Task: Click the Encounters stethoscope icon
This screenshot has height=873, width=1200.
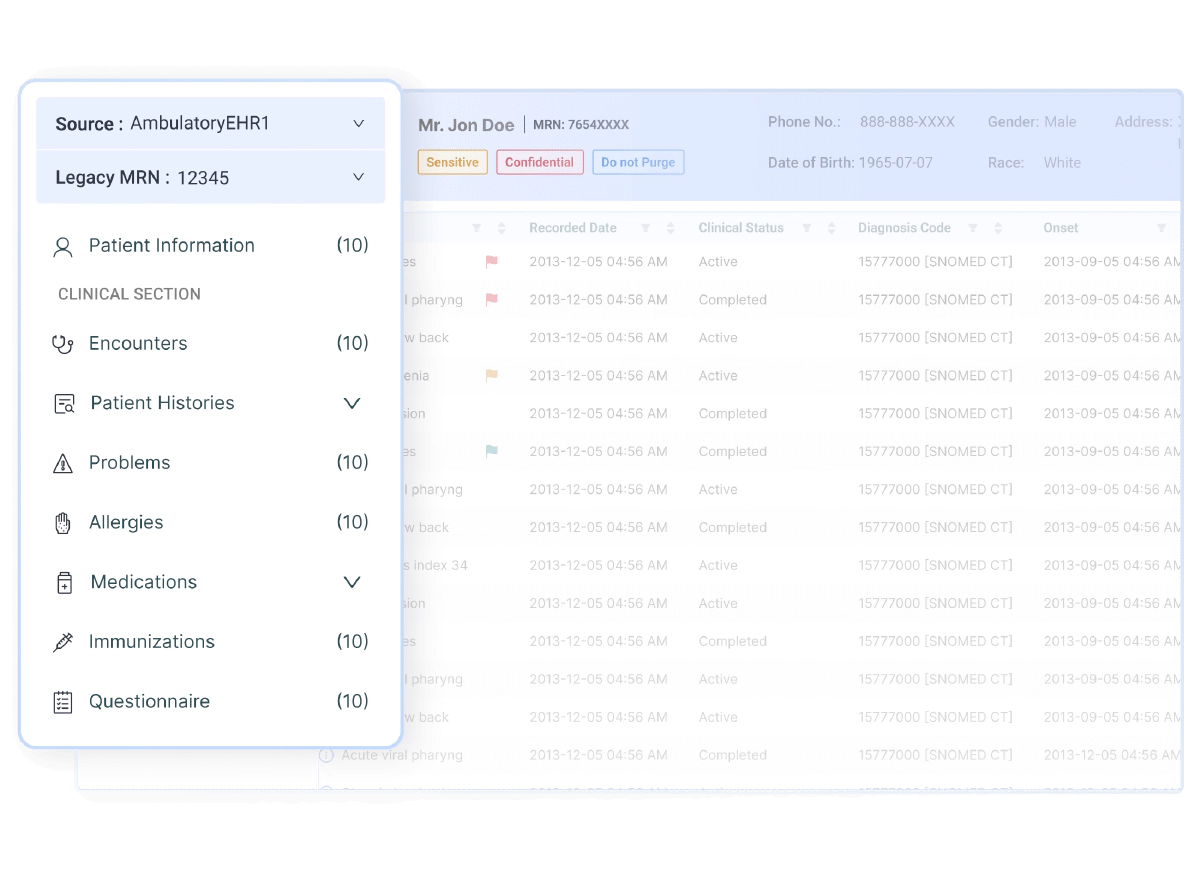Action: (63, 344)
